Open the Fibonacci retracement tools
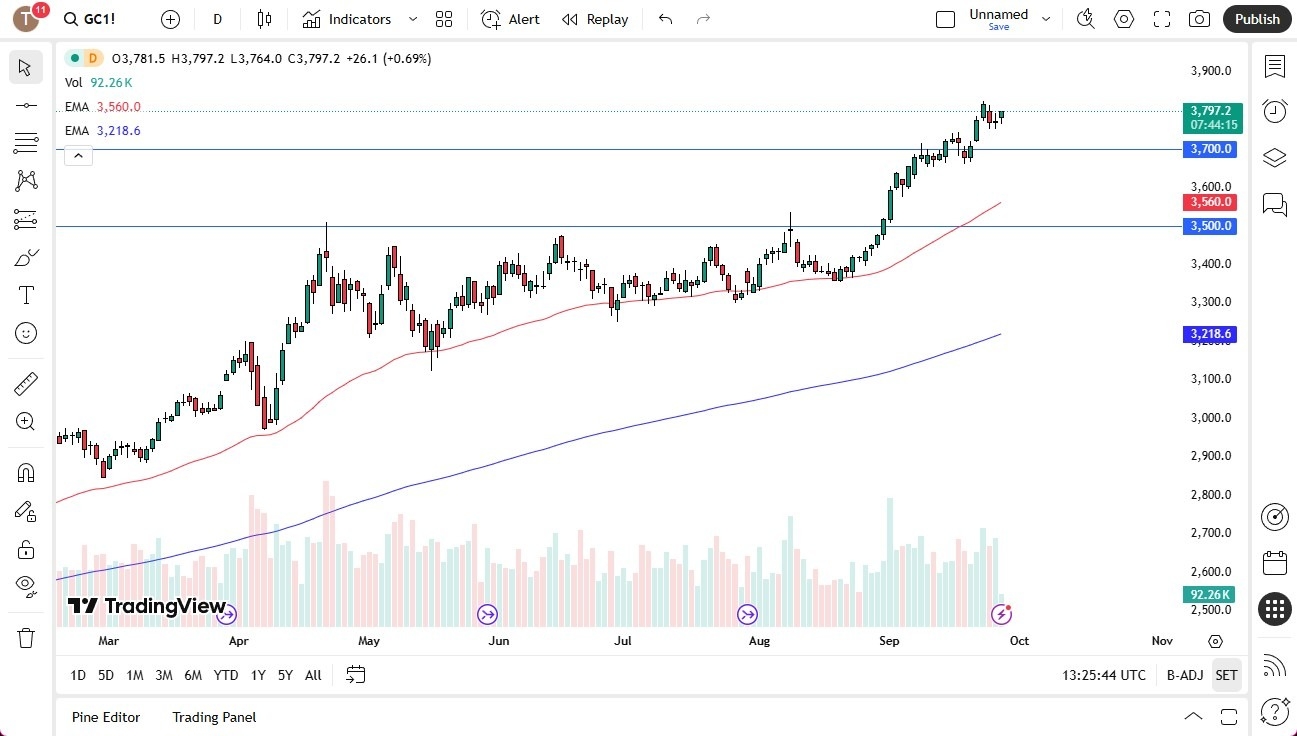The image size is (1297, 736). [x=26, y=142]
